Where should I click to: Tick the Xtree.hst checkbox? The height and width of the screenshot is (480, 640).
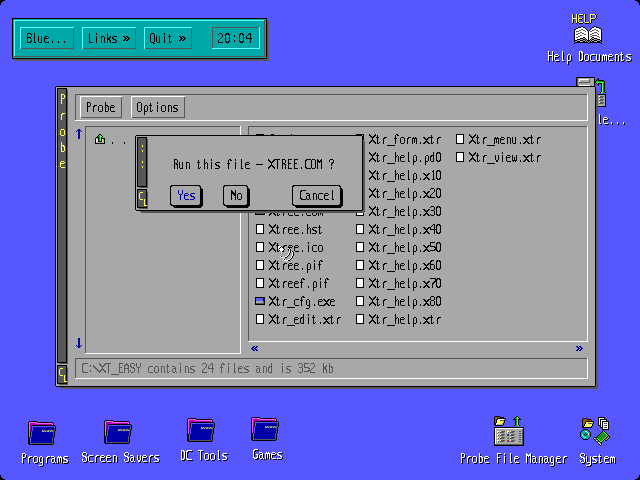[260, 229]
